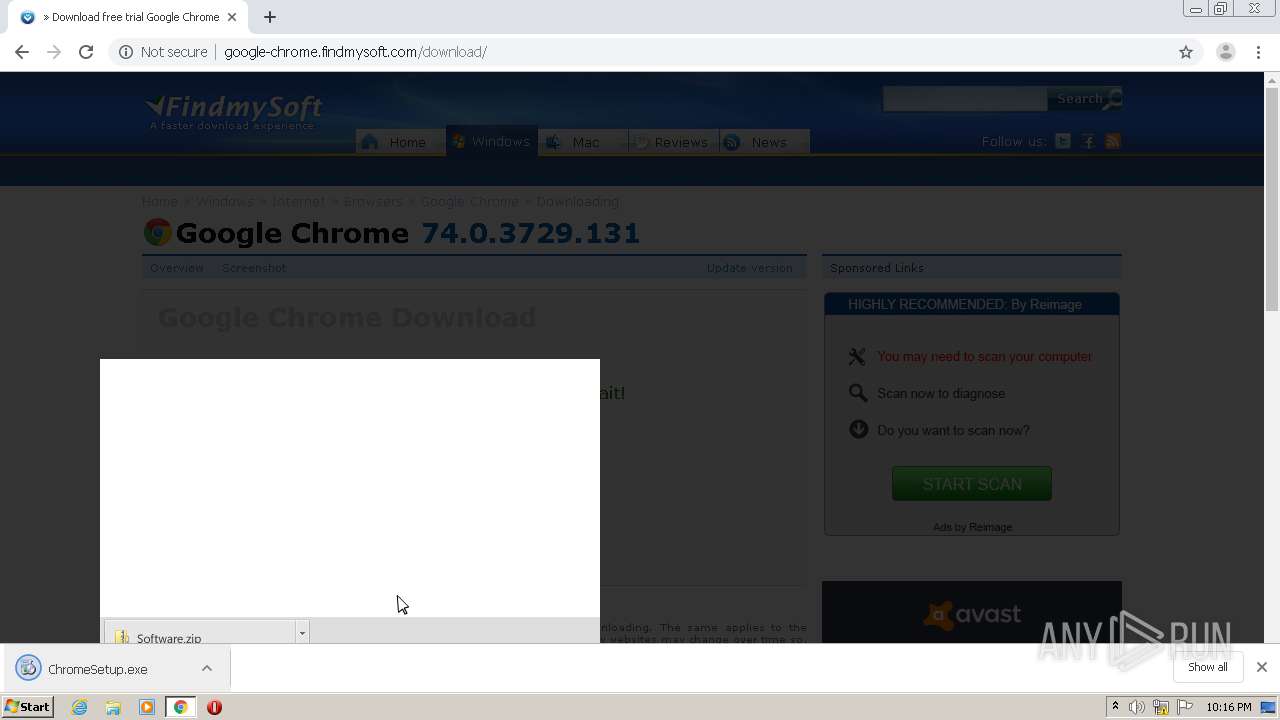The image size is (1280, 720).
Task: Show hidden tray icons arrow
Action: pos(1115,707)
